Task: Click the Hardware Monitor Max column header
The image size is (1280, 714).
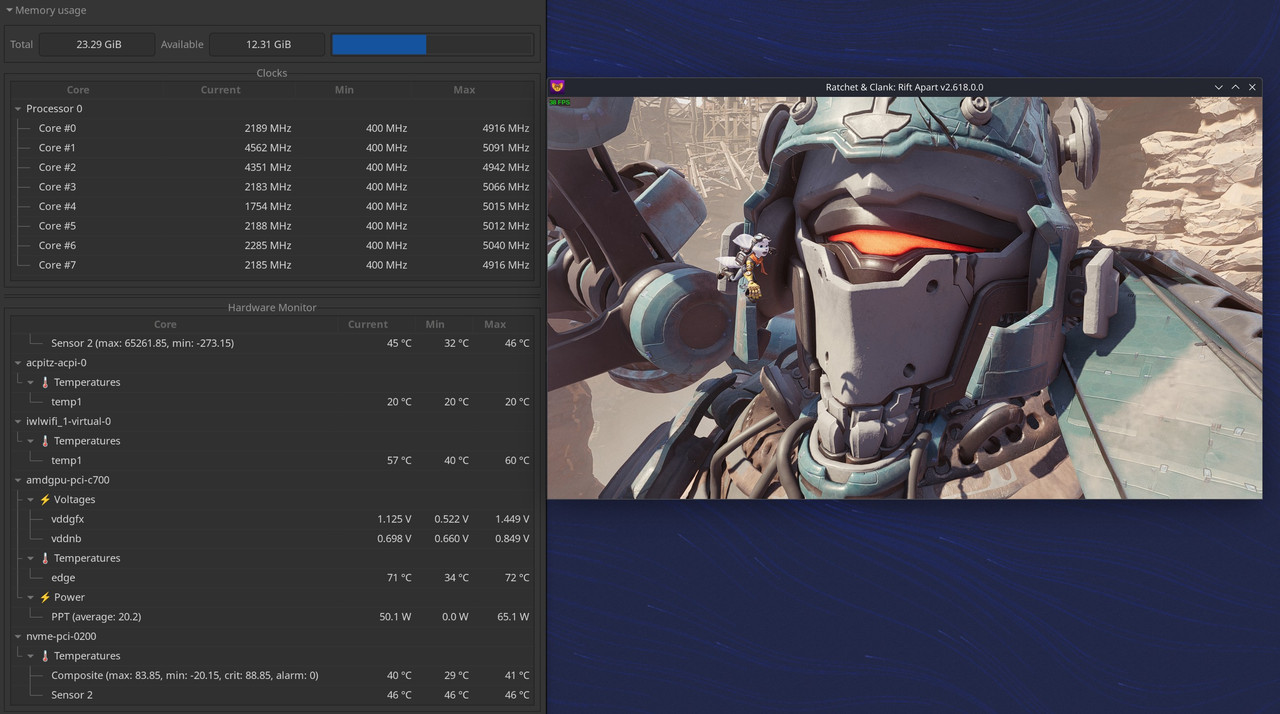Action: point(495,324)
